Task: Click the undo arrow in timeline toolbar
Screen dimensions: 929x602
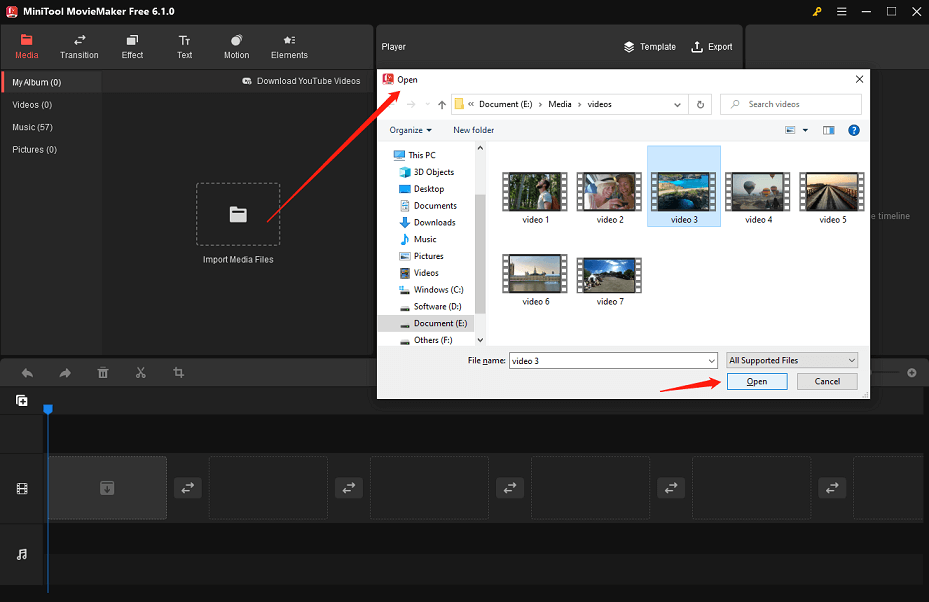Action: click(x=27, y=373)
